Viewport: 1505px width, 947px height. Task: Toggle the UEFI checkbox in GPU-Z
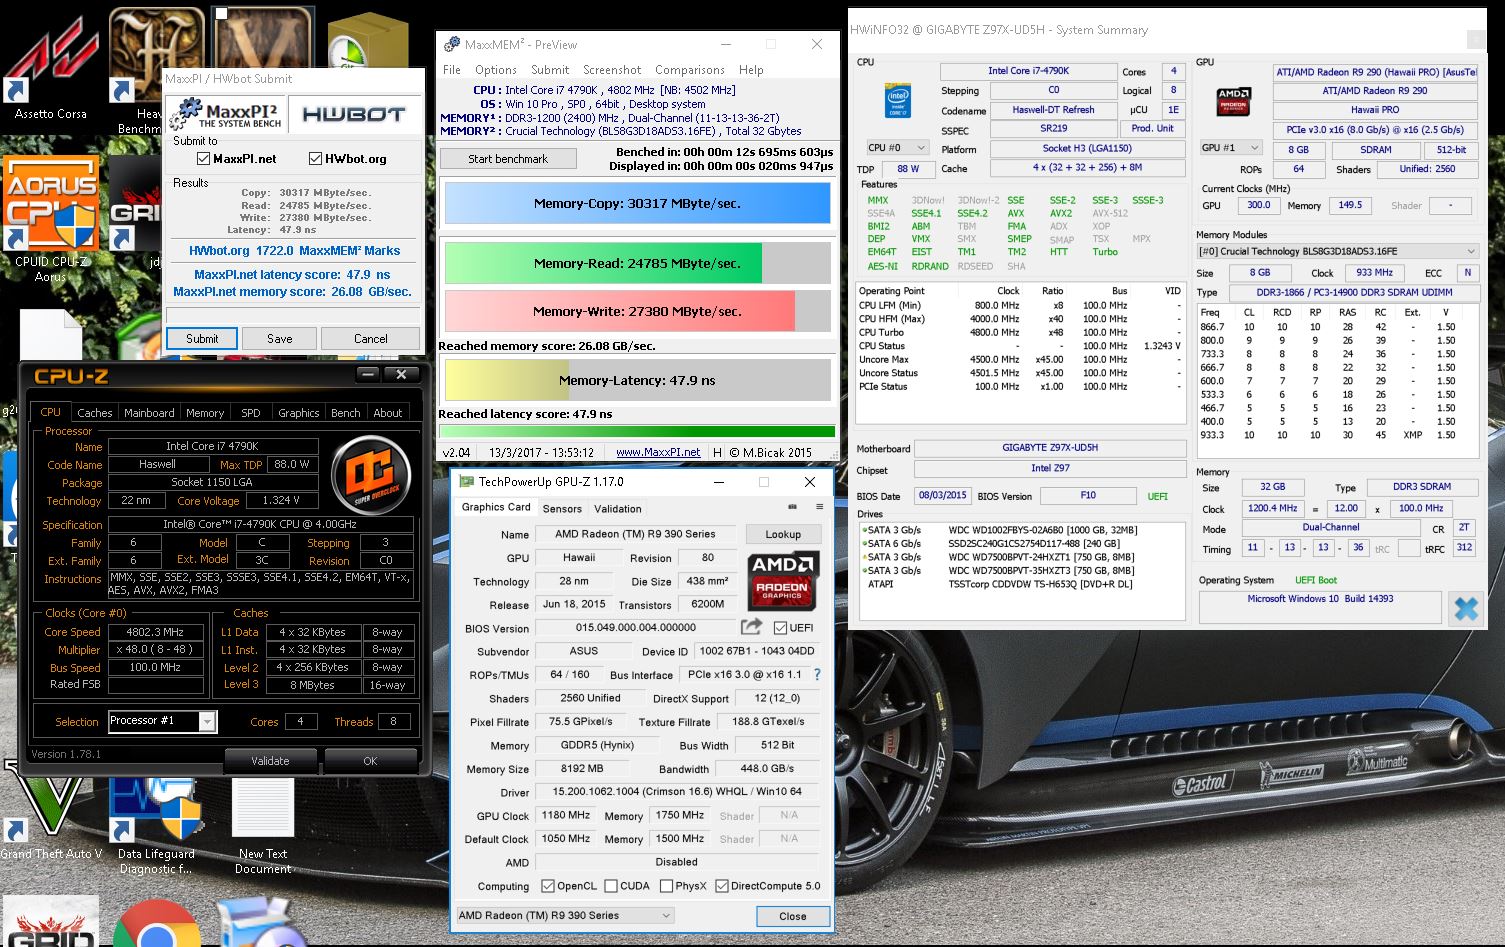click(x=781, y=628)
